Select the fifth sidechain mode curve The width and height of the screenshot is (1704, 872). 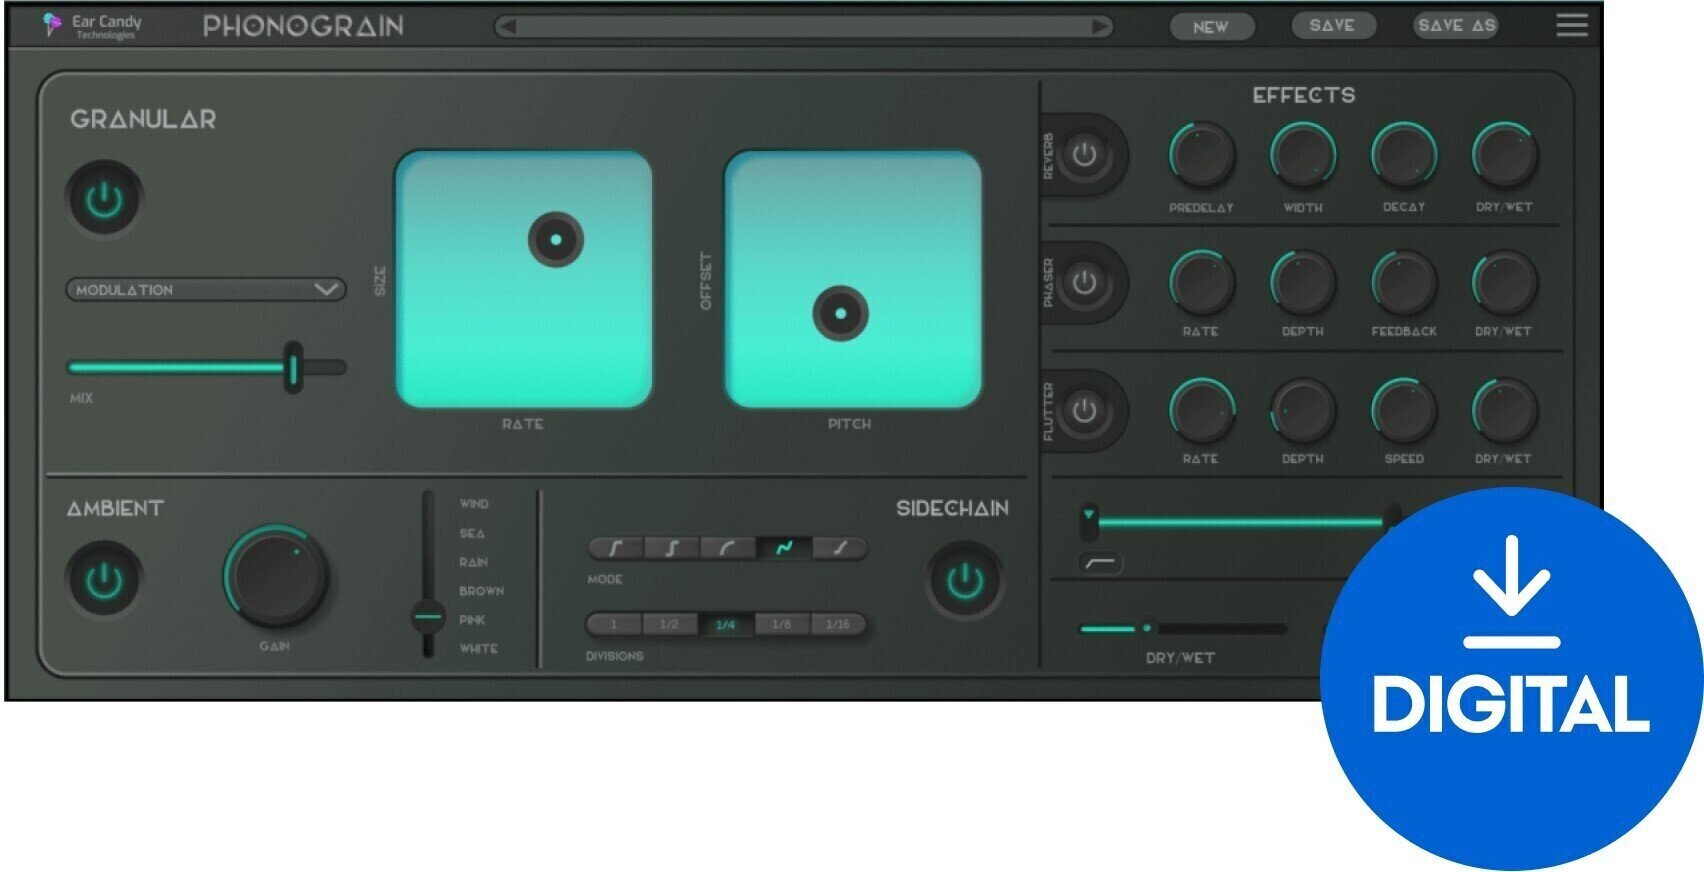840,548
